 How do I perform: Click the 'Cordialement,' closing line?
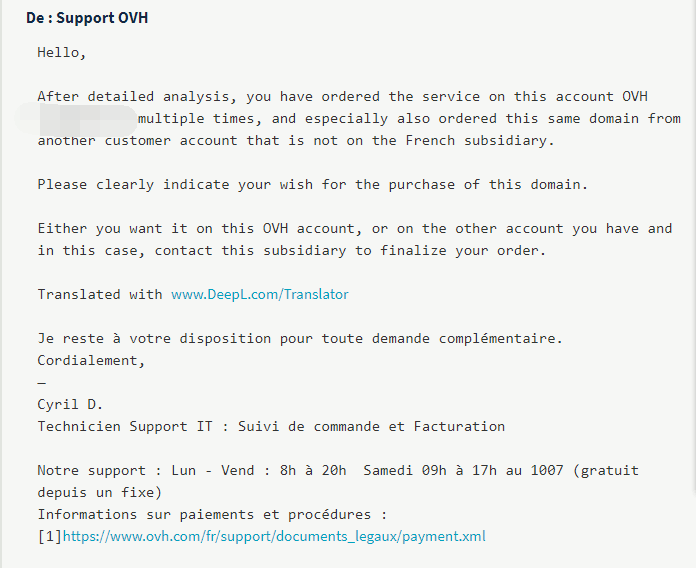(91, 361)
